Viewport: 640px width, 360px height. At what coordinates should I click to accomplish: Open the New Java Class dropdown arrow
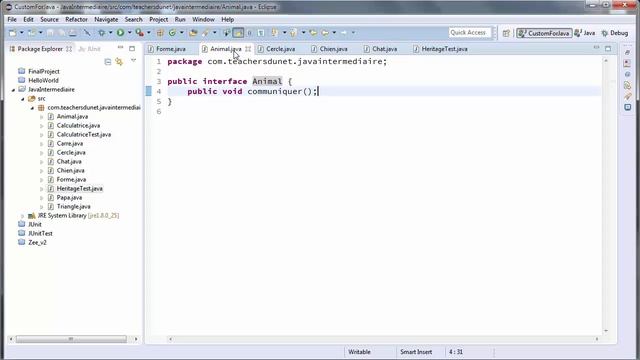coord(181,33)
